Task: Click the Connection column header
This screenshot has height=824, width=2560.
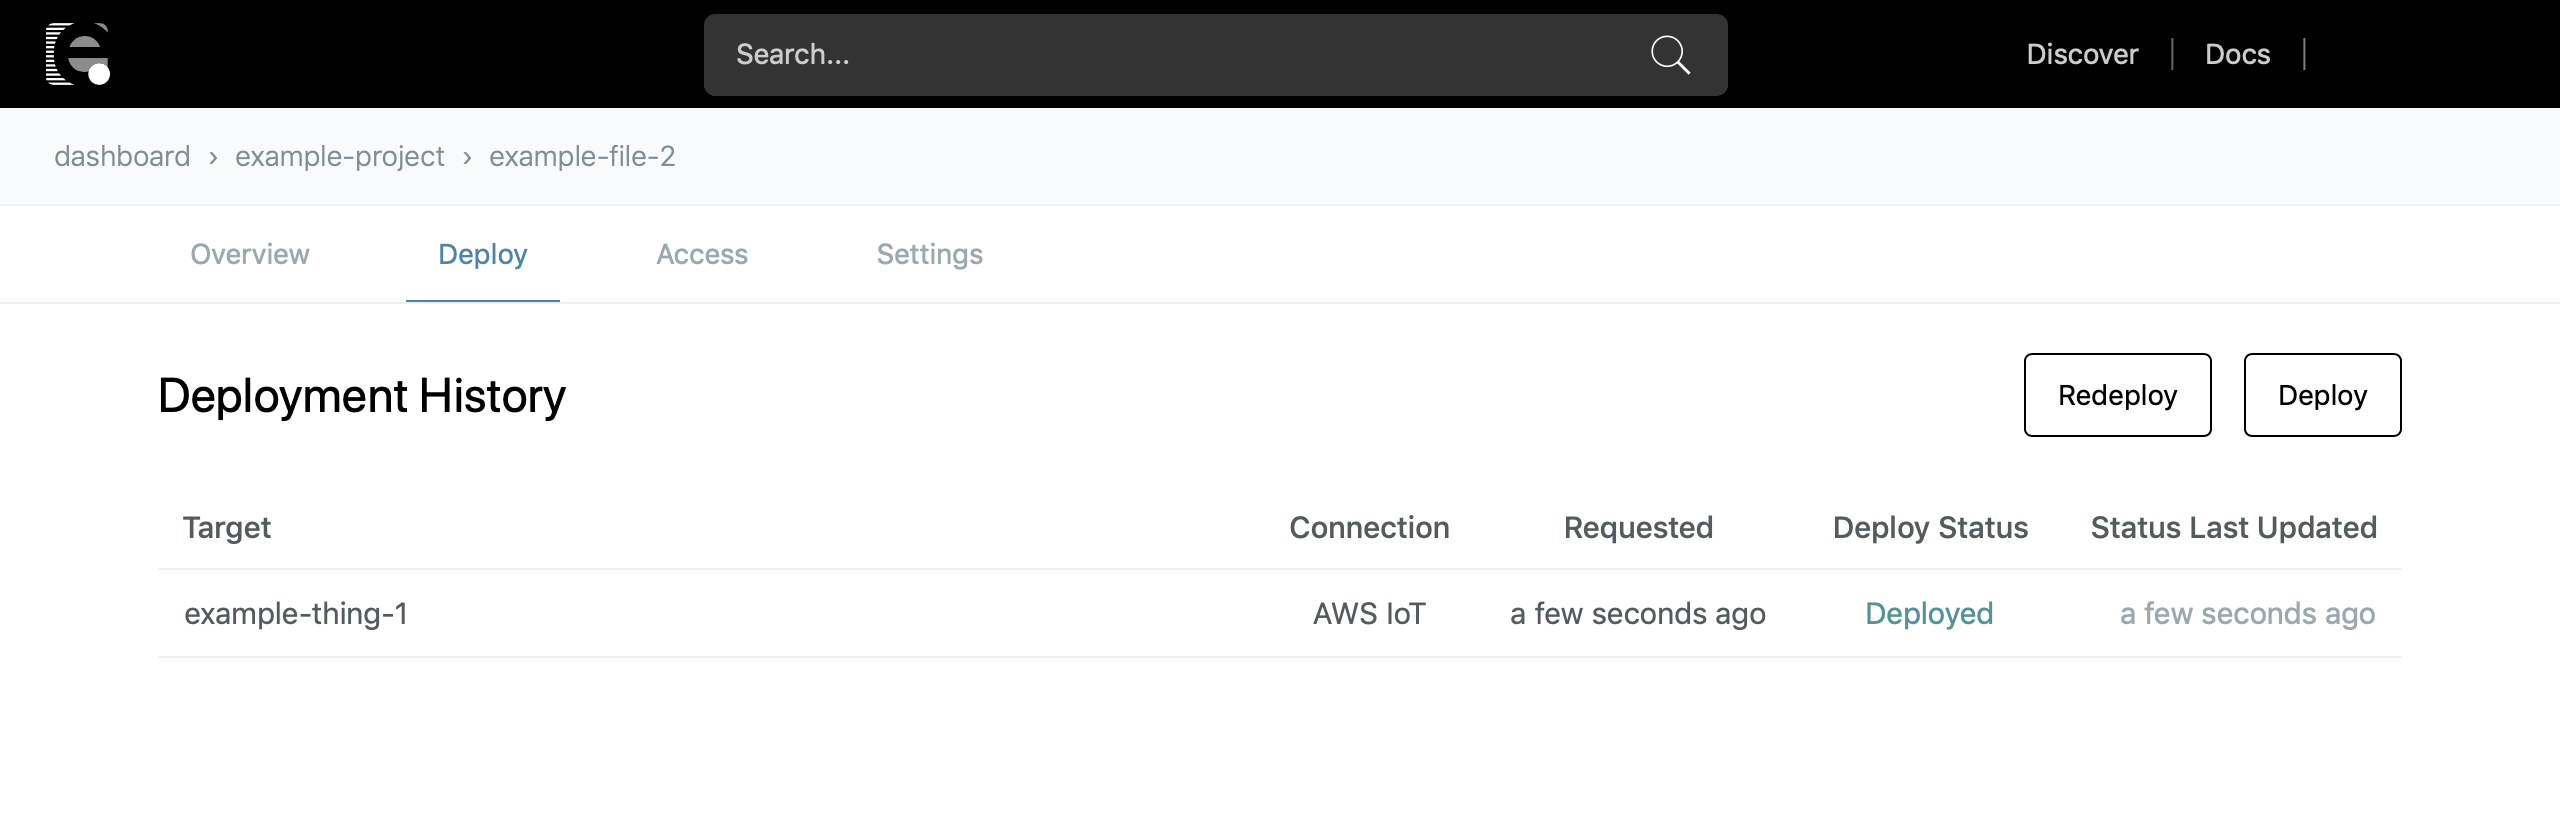Action: click(x=1369, y=527)
